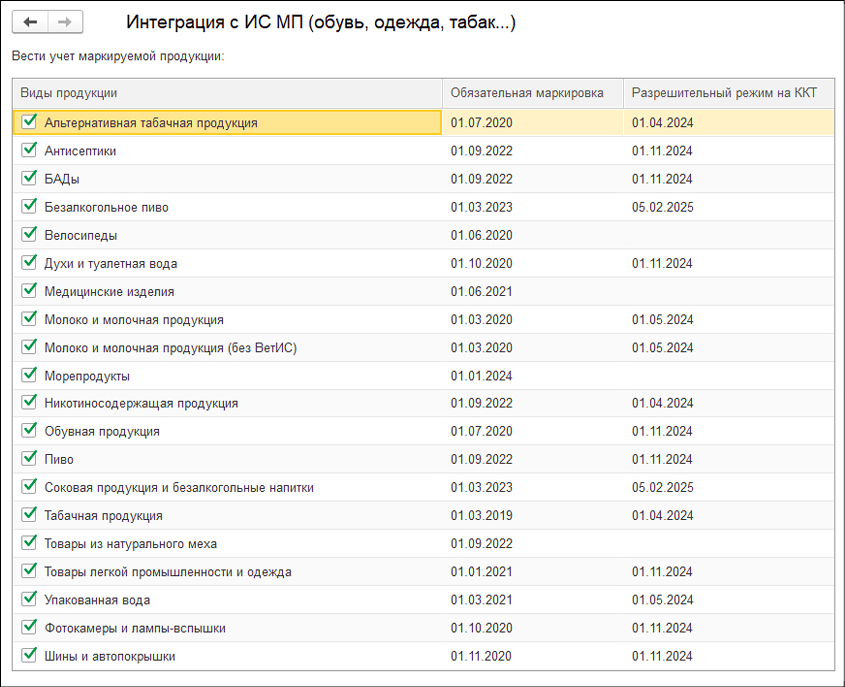
Task: Select Товары легкой промышленности и одежда row
Action: tap(424, 572)
